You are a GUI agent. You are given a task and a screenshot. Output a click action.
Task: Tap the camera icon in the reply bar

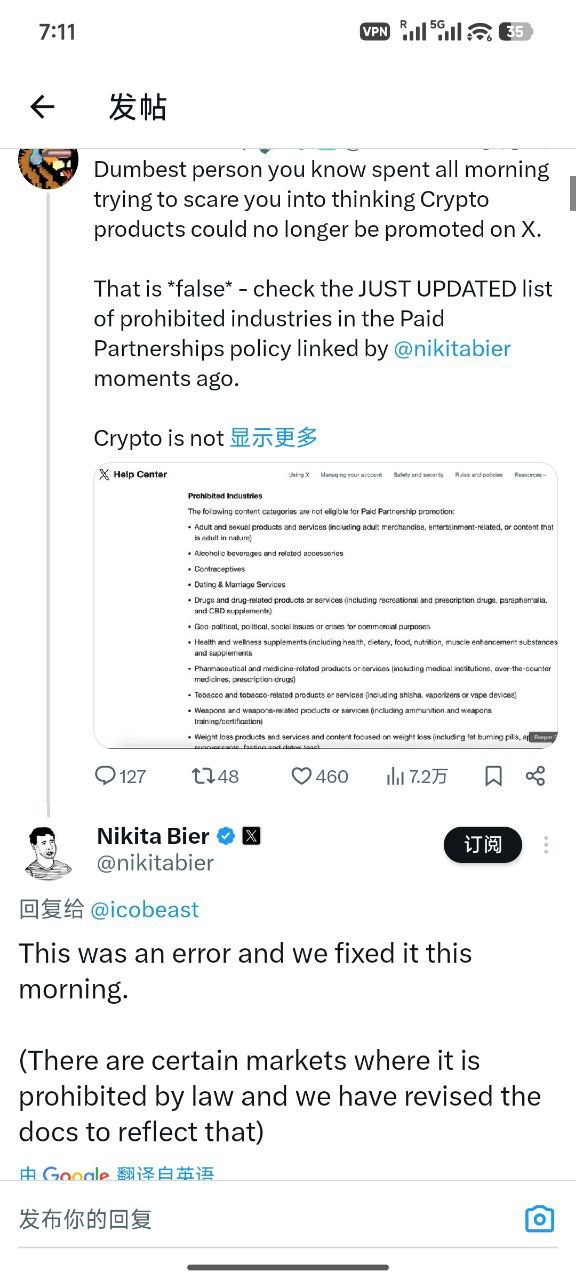[x=539, y=1219]
